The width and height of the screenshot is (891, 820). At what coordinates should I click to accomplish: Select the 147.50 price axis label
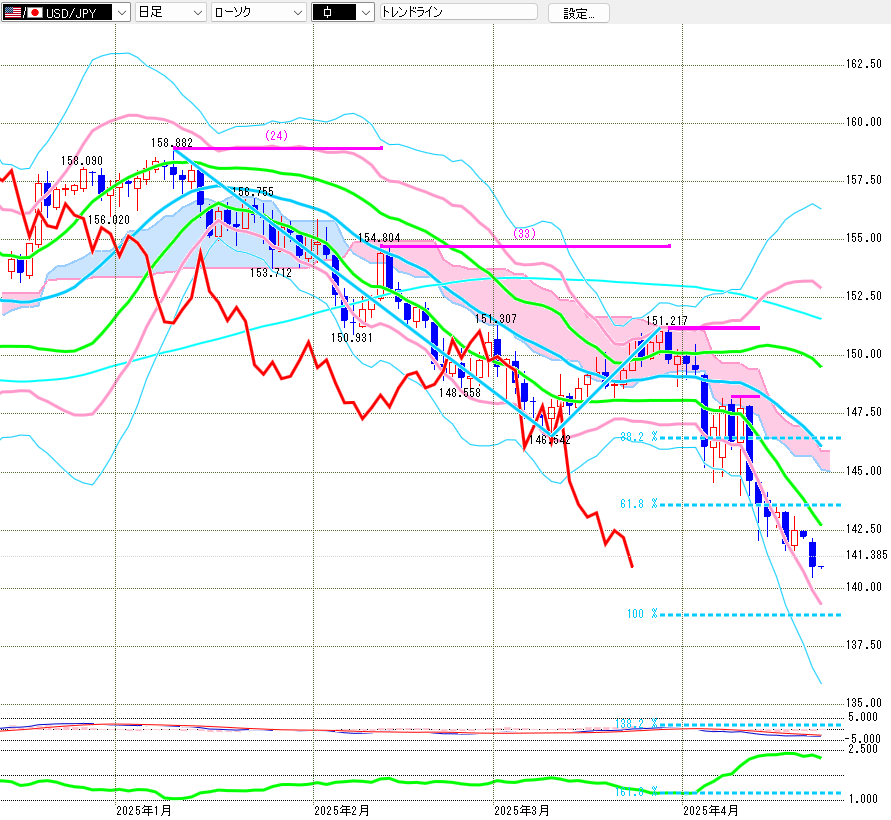pos(864,412)
